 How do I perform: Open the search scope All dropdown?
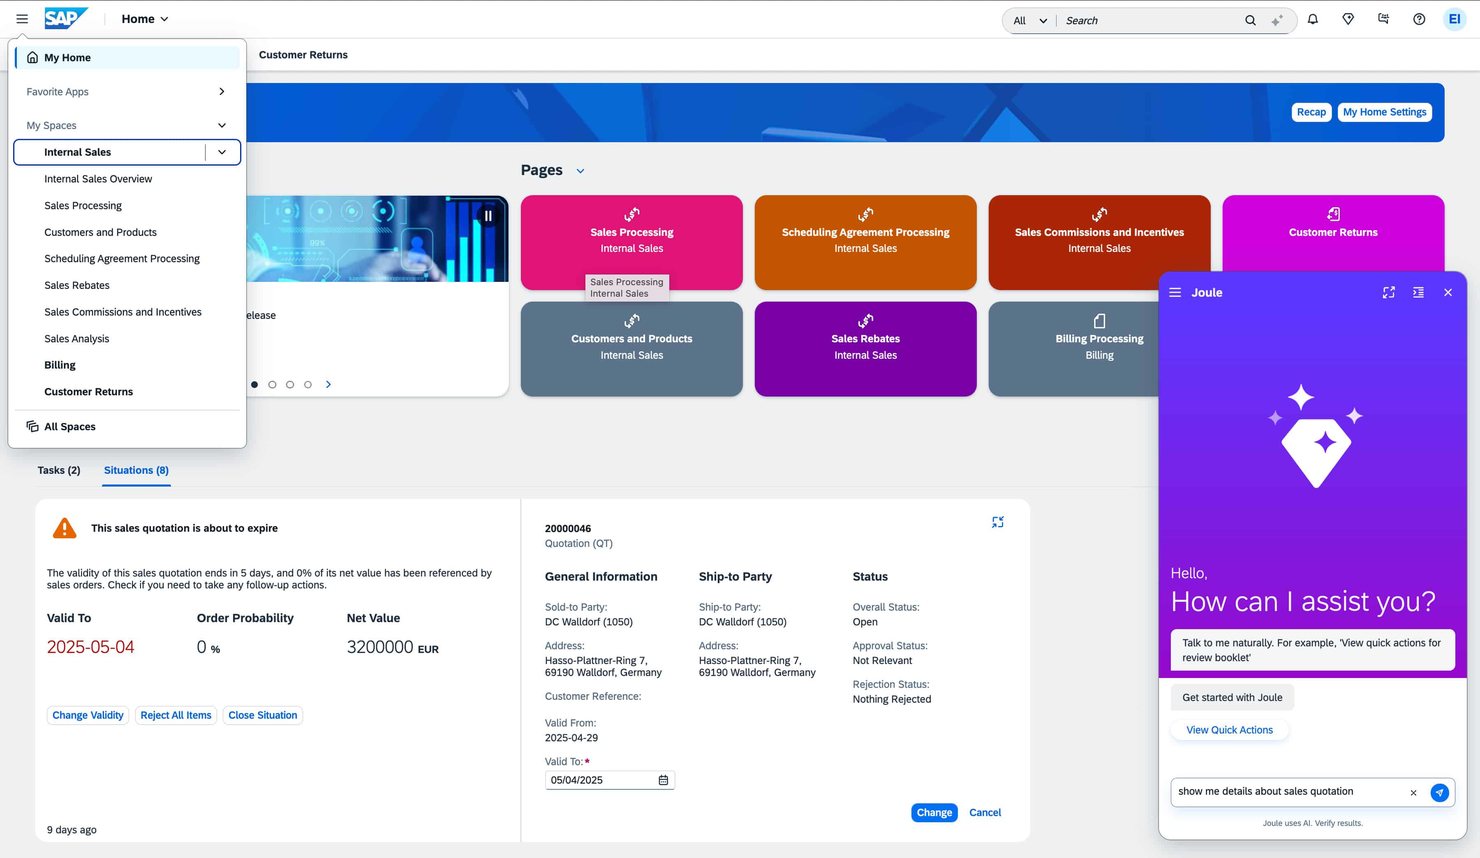[1029, 19]
